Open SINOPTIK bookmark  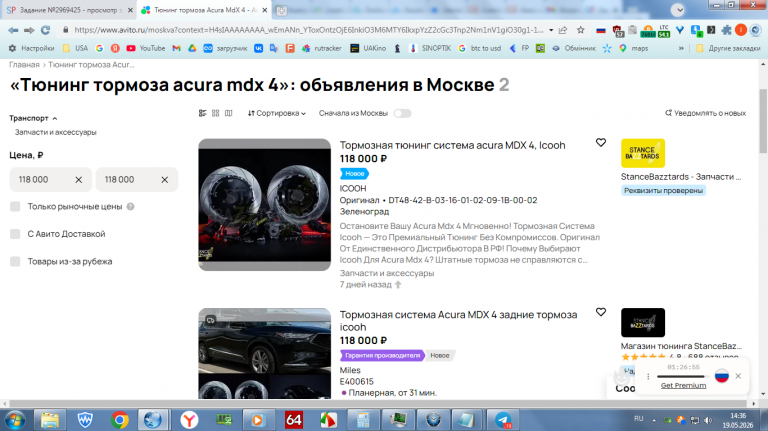[x=430, y=48]
